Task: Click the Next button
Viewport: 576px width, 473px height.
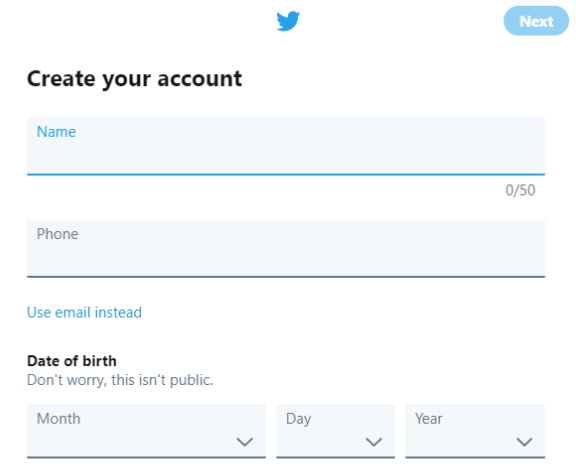Action: click(x=536, y=21)
